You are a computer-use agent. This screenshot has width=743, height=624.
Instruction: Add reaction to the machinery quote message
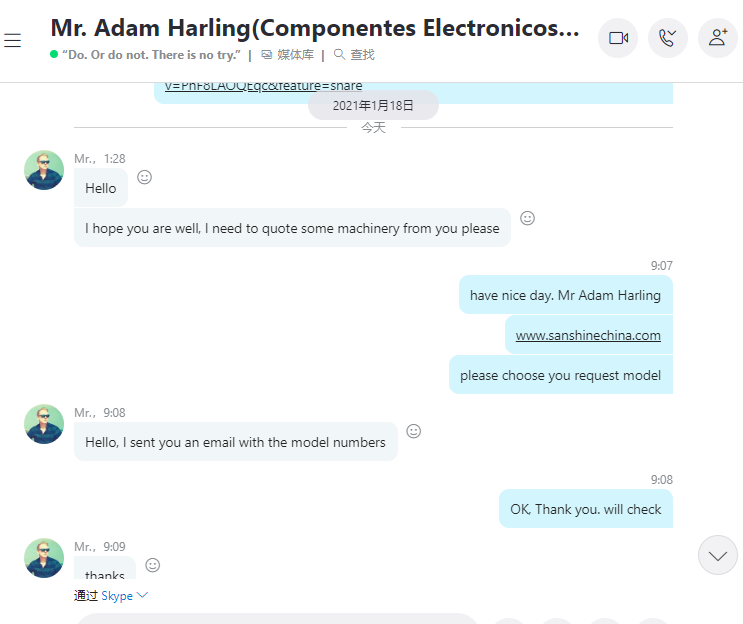pyautogui.click(x=527, y=218)
